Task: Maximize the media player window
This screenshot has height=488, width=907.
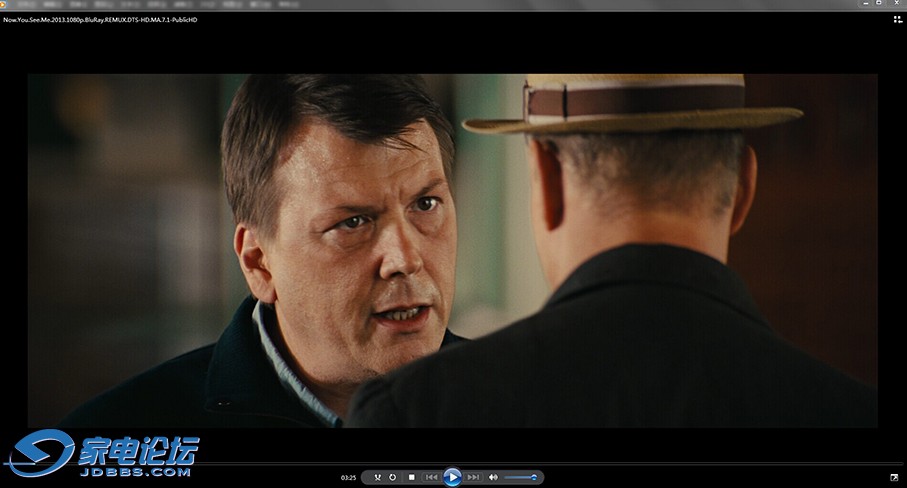Action: point(878,4)
